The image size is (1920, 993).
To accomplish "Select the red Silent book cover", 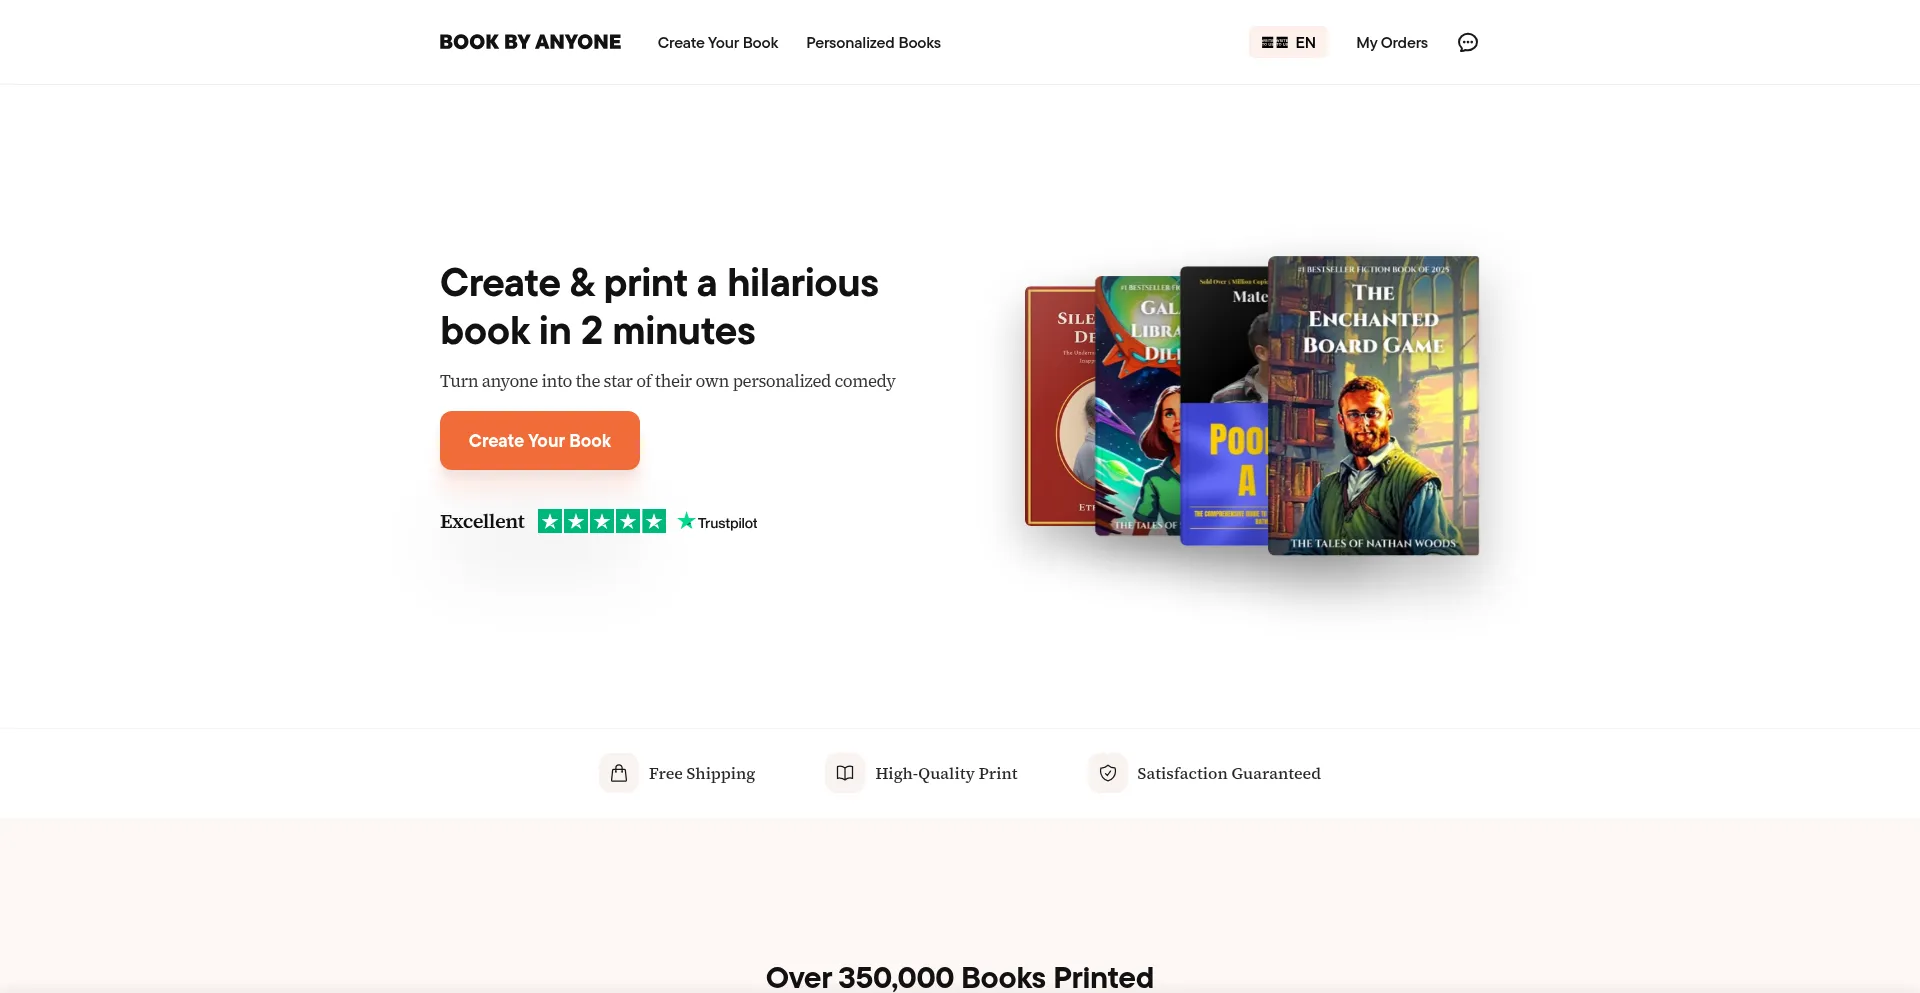I will (1059, 406).
